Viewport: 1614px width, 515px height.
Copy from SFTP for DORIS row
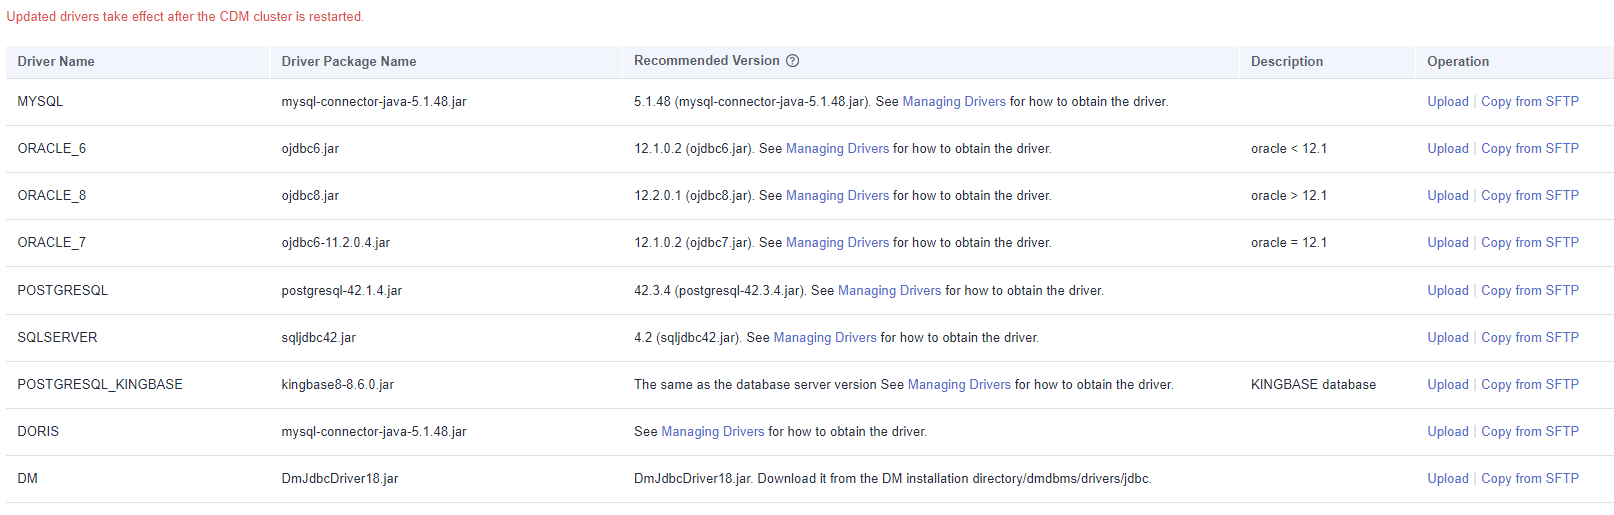pos(1530,432)
